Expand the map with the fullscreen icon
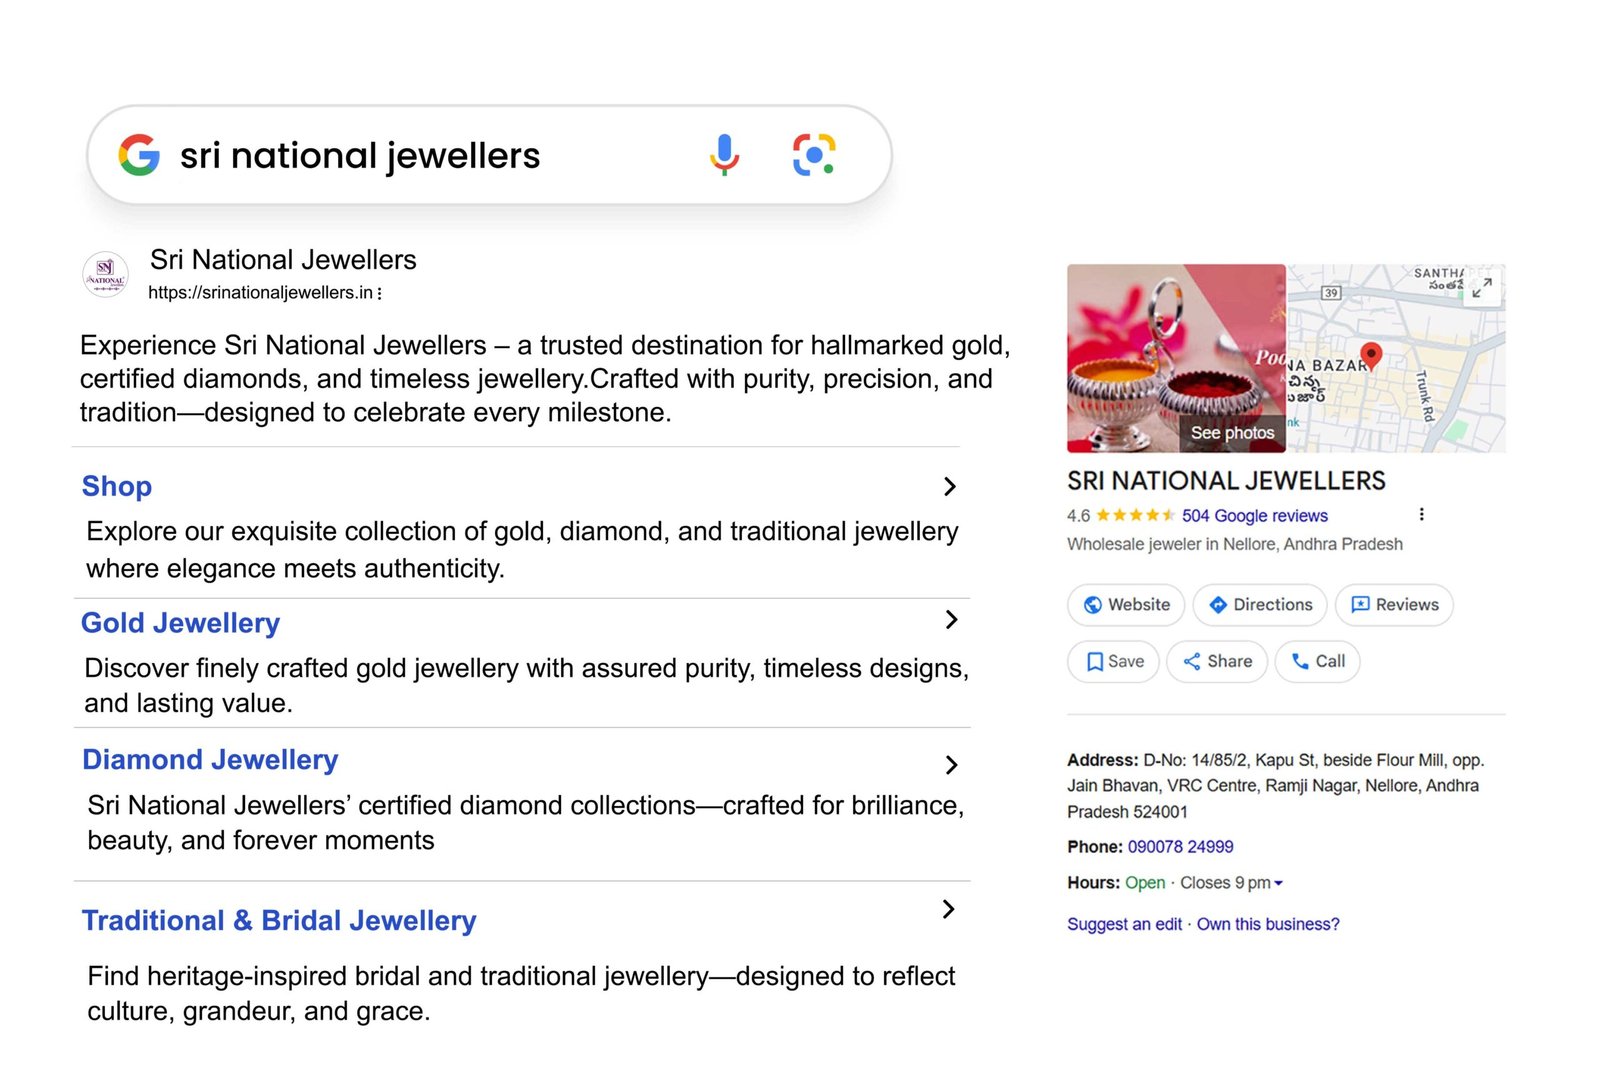 pyautogui.click(x=1482, y=288)
